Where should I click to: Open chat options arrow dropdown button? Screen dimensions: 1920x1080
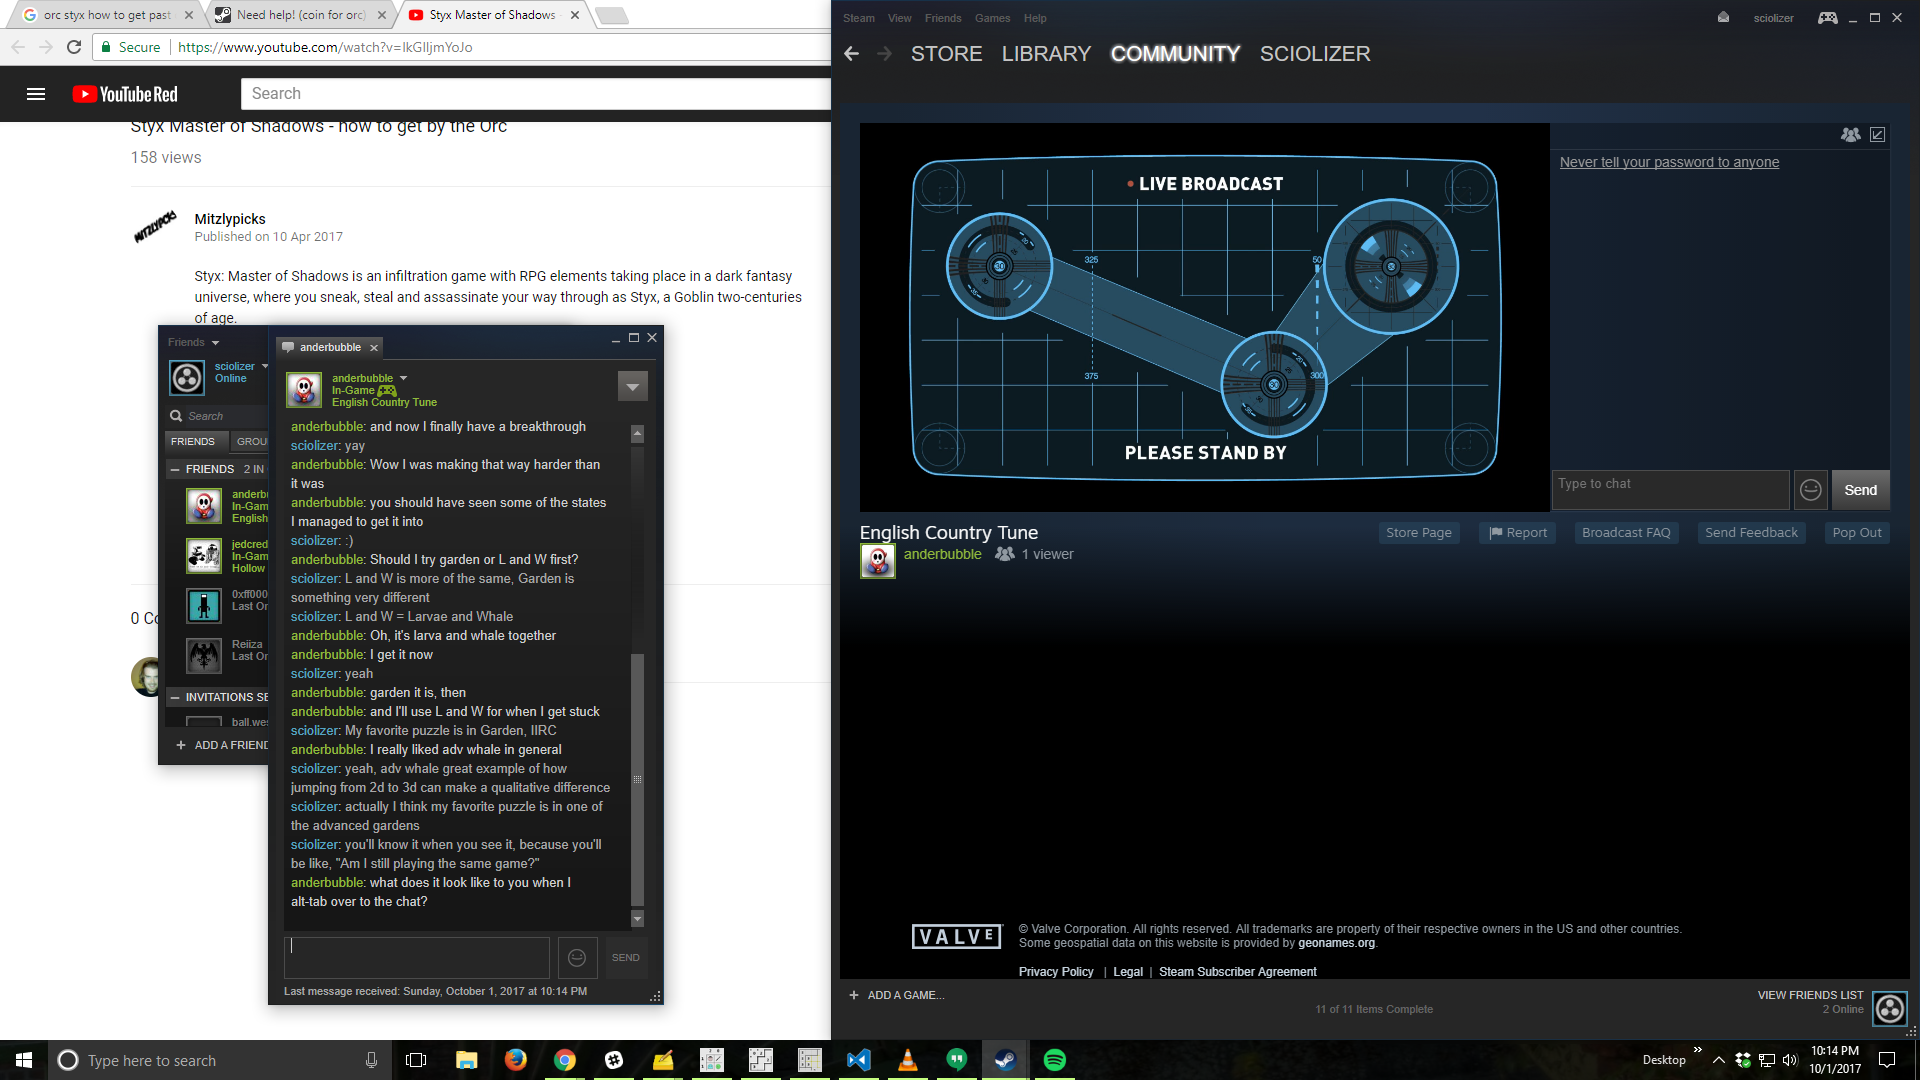tap(633, 386)
